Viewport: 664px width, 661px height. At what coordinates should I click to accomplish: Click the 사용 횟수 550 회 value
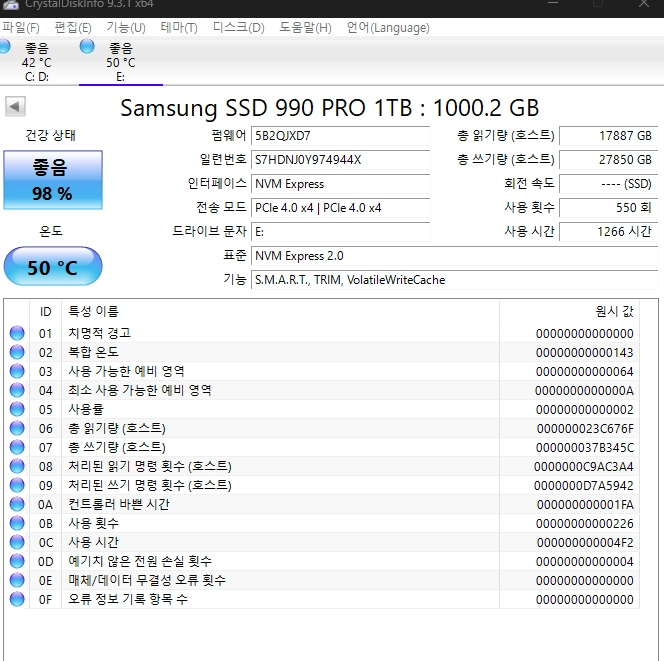pyautogui.click(x=609, y=208)
